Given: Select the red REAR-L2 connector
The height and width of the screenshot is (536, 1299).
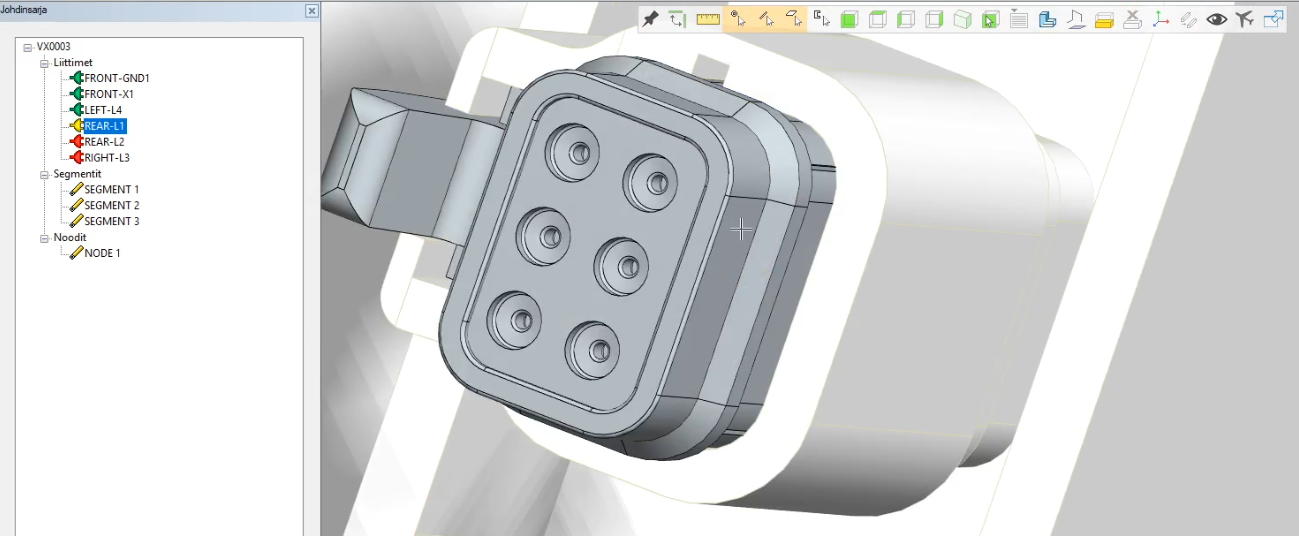Looking at the screenshot, I should pyautogui.click(x=104, y=142).
